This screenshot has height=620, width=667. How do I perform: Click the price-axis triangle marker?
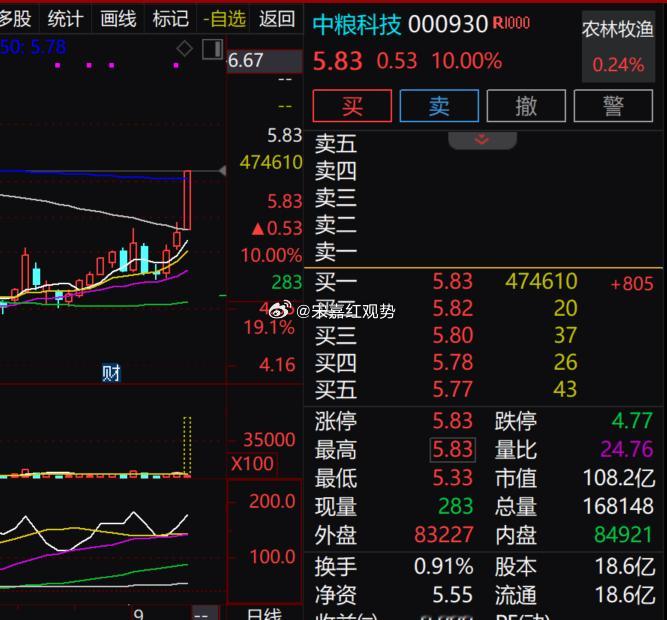click(222, 171)
